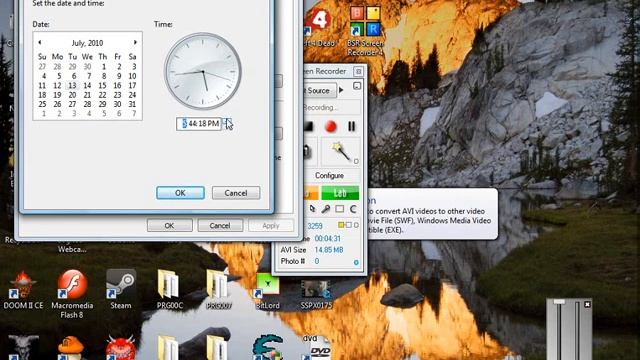Pause the recording in BSR Screen Recorder
This screenshot has height=360, width=640.
[351, 127]
